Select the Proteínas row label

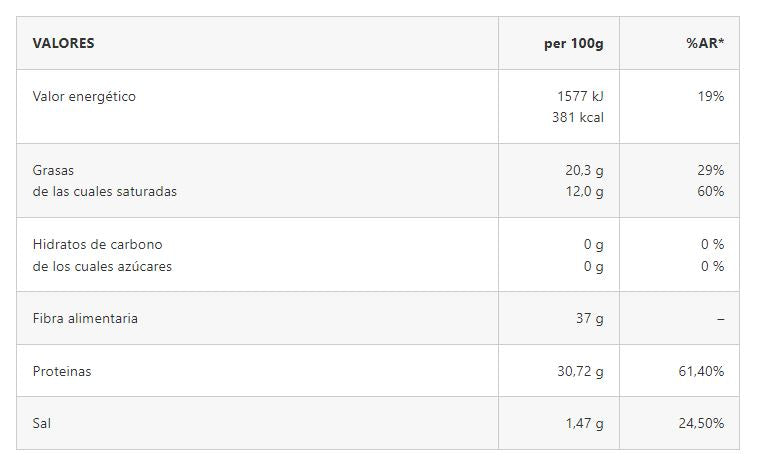(x=62, y=371)
